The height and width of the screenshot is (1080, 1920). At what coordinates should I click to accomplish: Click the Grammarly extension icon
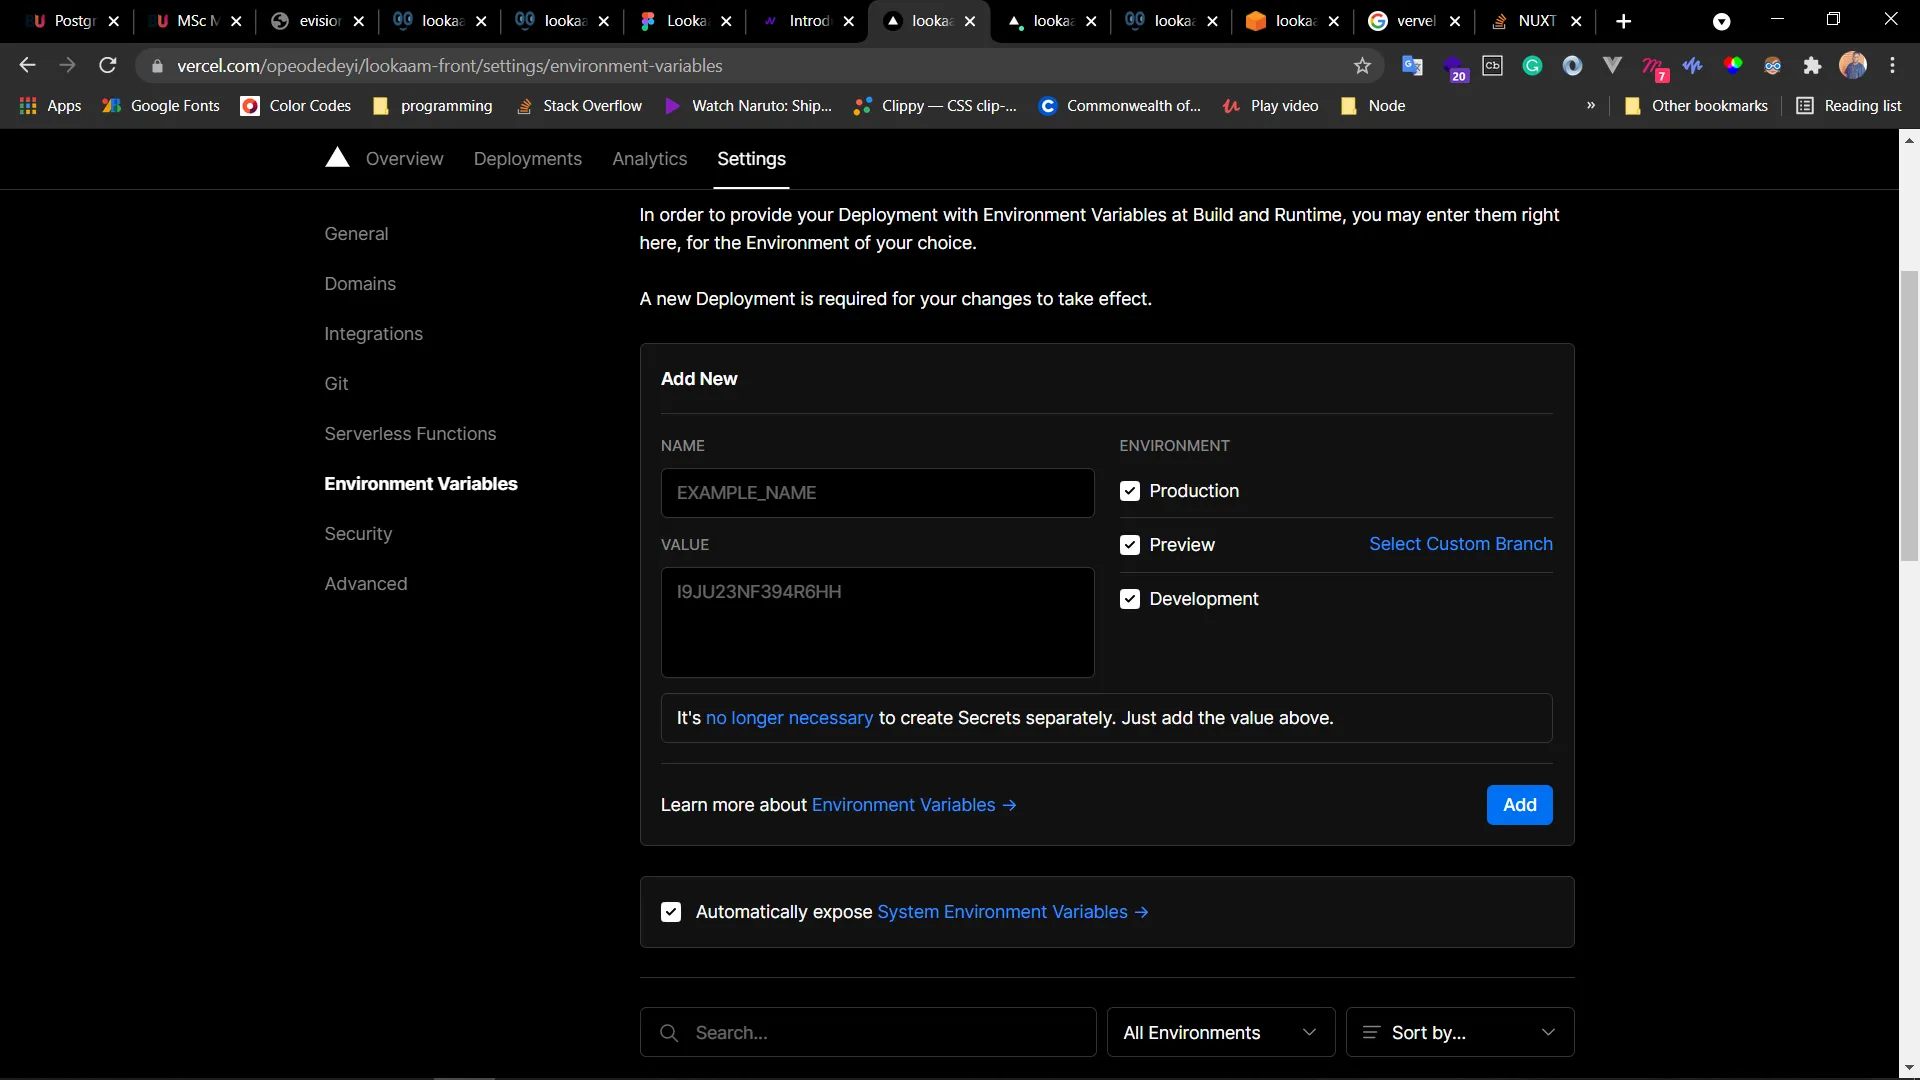click(x=1532, y=66)
